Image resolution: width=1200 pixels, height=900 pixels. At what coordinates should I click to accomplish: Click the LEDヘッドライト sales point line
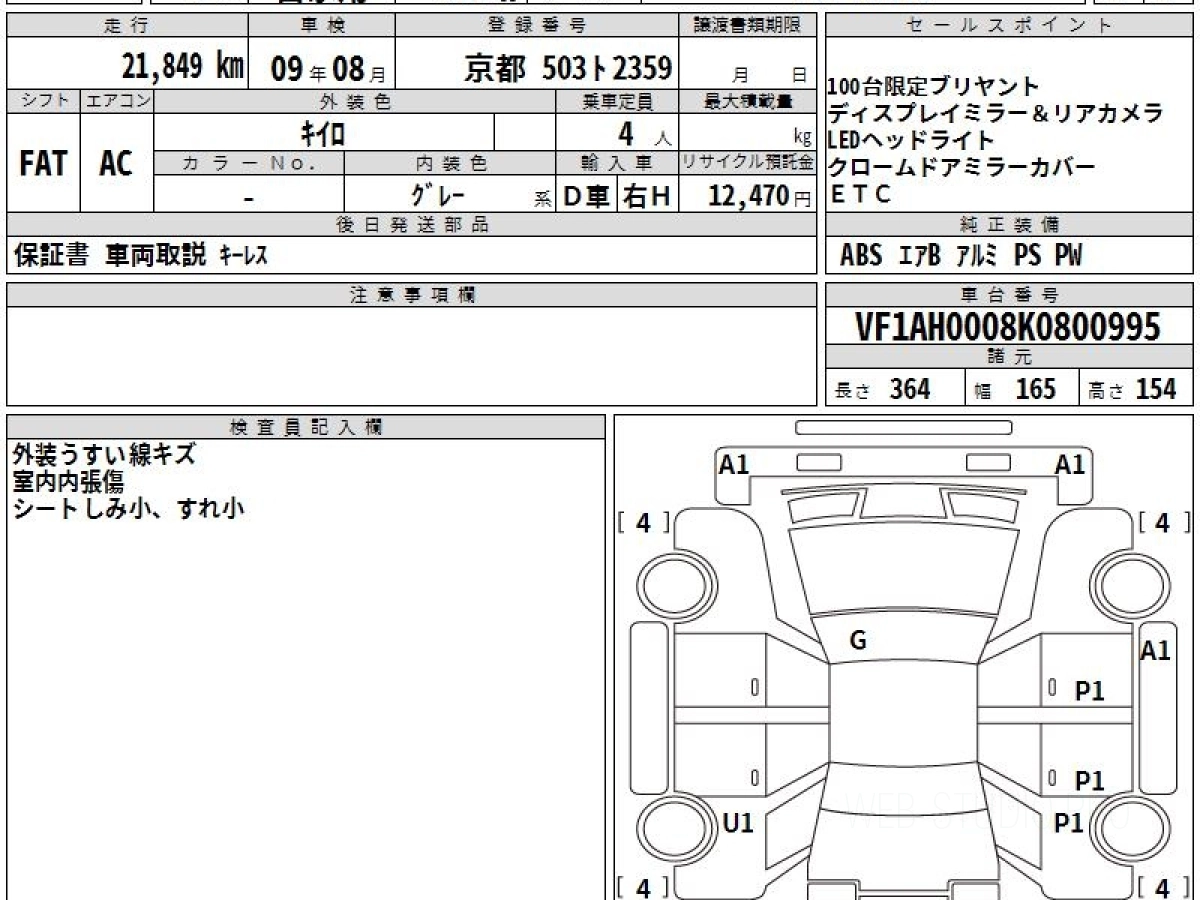click(911, 140)
